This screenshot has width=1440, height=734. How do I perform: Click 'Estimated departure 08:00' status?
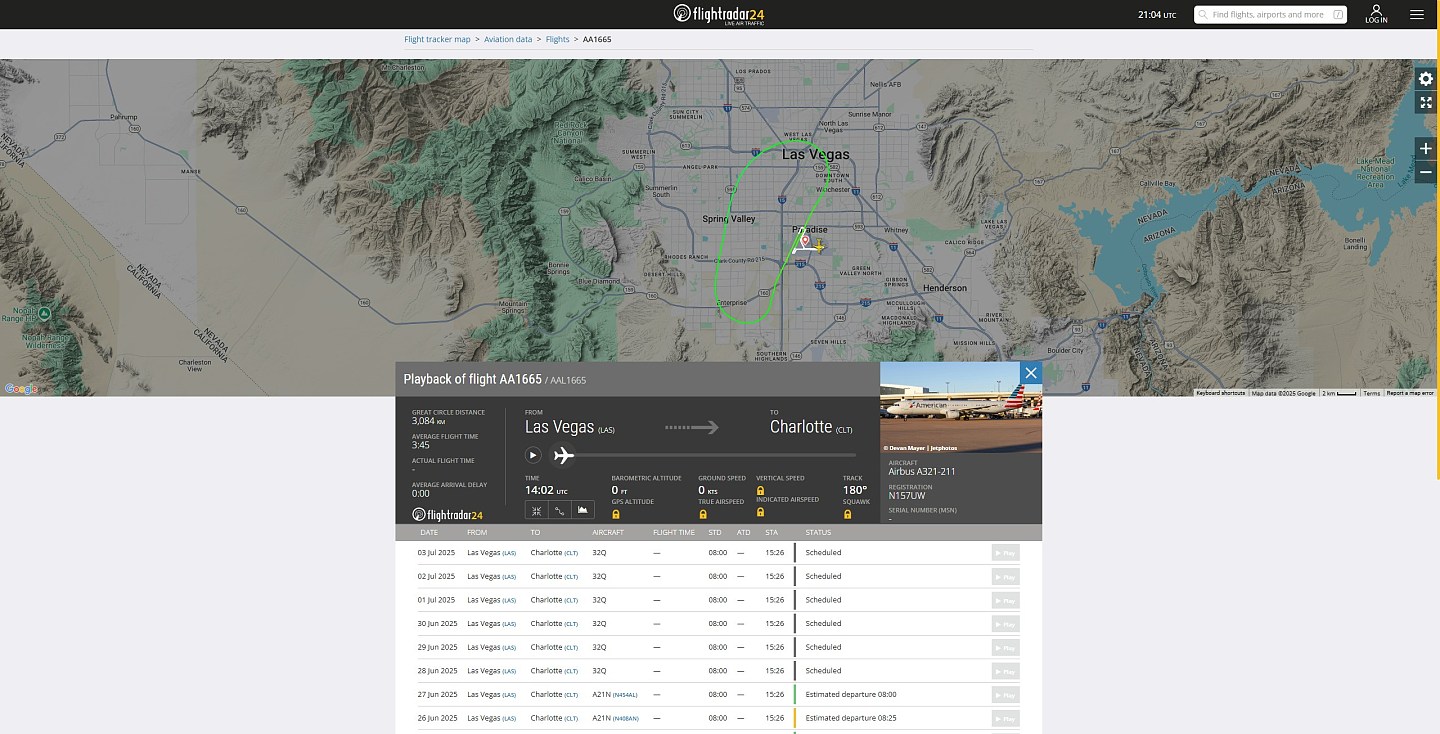(x=851, y=695)
